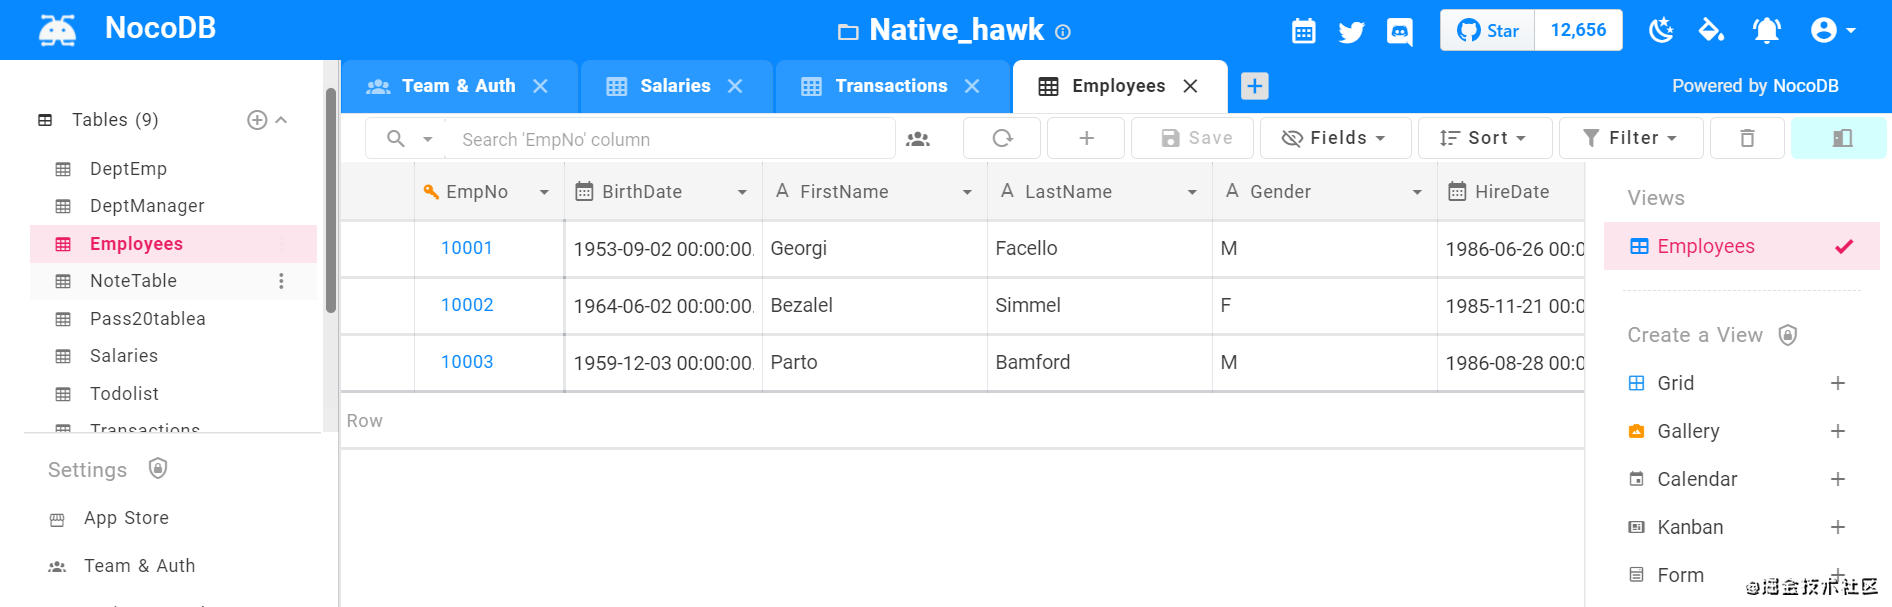This screenshot has width=1892, height=607.
Task: Open the Filter dropdown
Action: (1630, 138)
